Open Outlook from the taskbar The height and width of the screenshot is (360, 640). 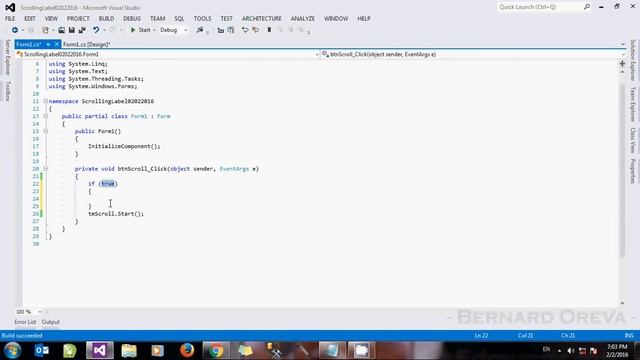(41, 351)
